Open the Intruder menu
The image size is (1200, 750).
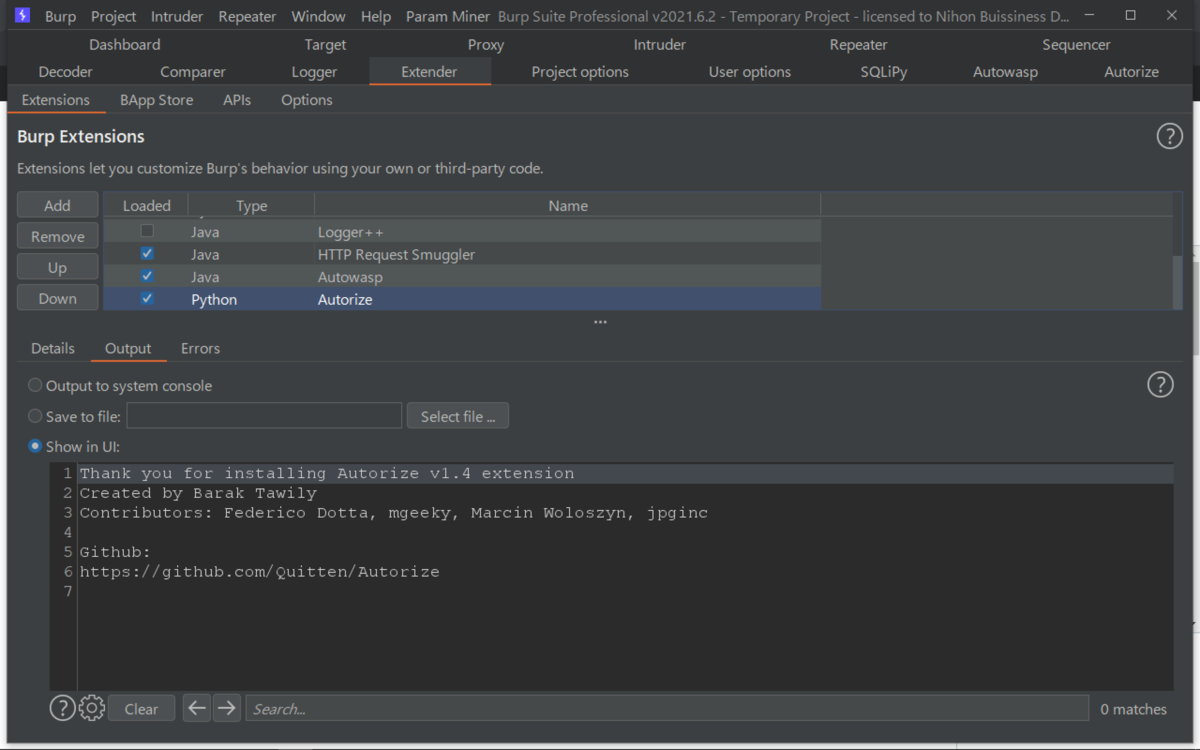pyautogui.click(x=177, y=16)
